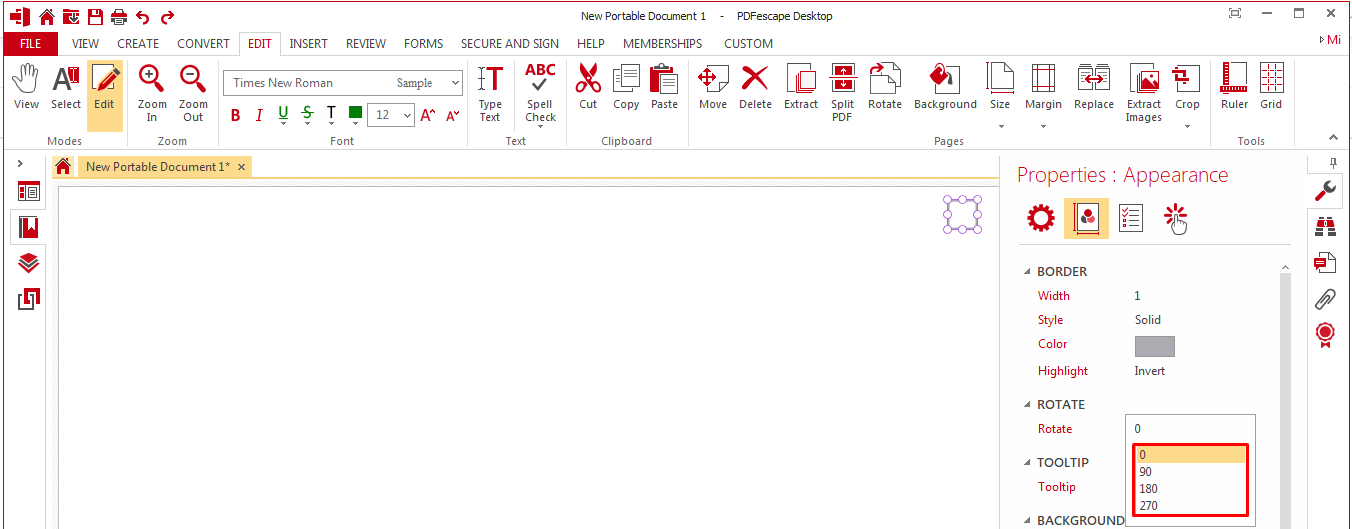
Task: Open the Attachments paperclip panel
Action: point(1325,298)
